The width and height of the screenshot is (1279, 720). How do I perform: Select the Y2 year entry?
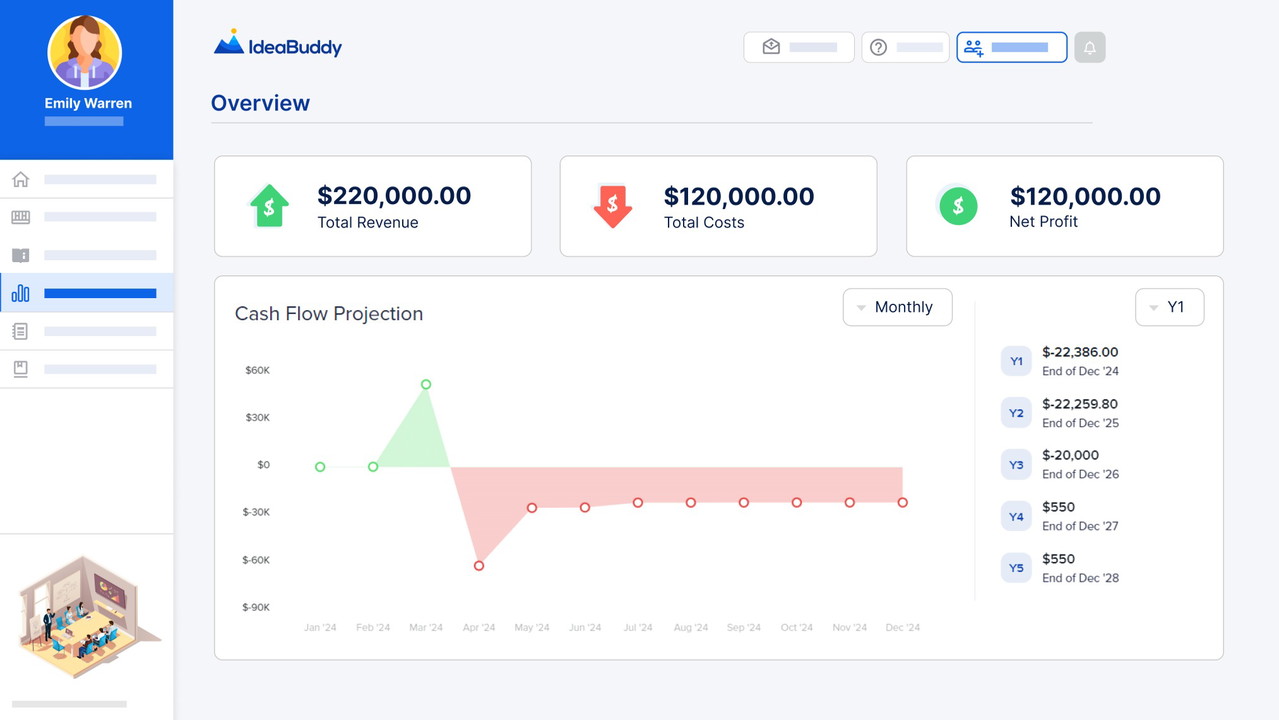tap(1016, 413)
